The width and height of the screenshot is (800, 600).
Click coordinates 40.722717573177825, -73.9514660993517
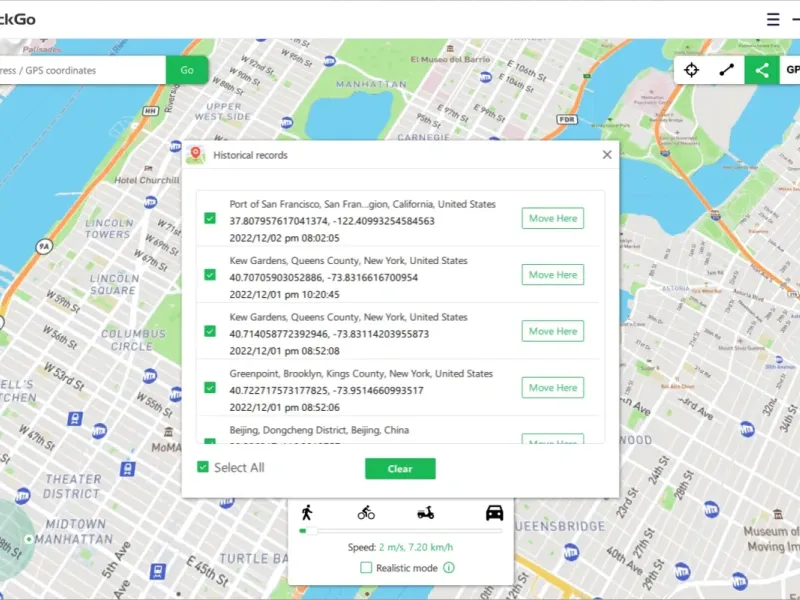326,391
